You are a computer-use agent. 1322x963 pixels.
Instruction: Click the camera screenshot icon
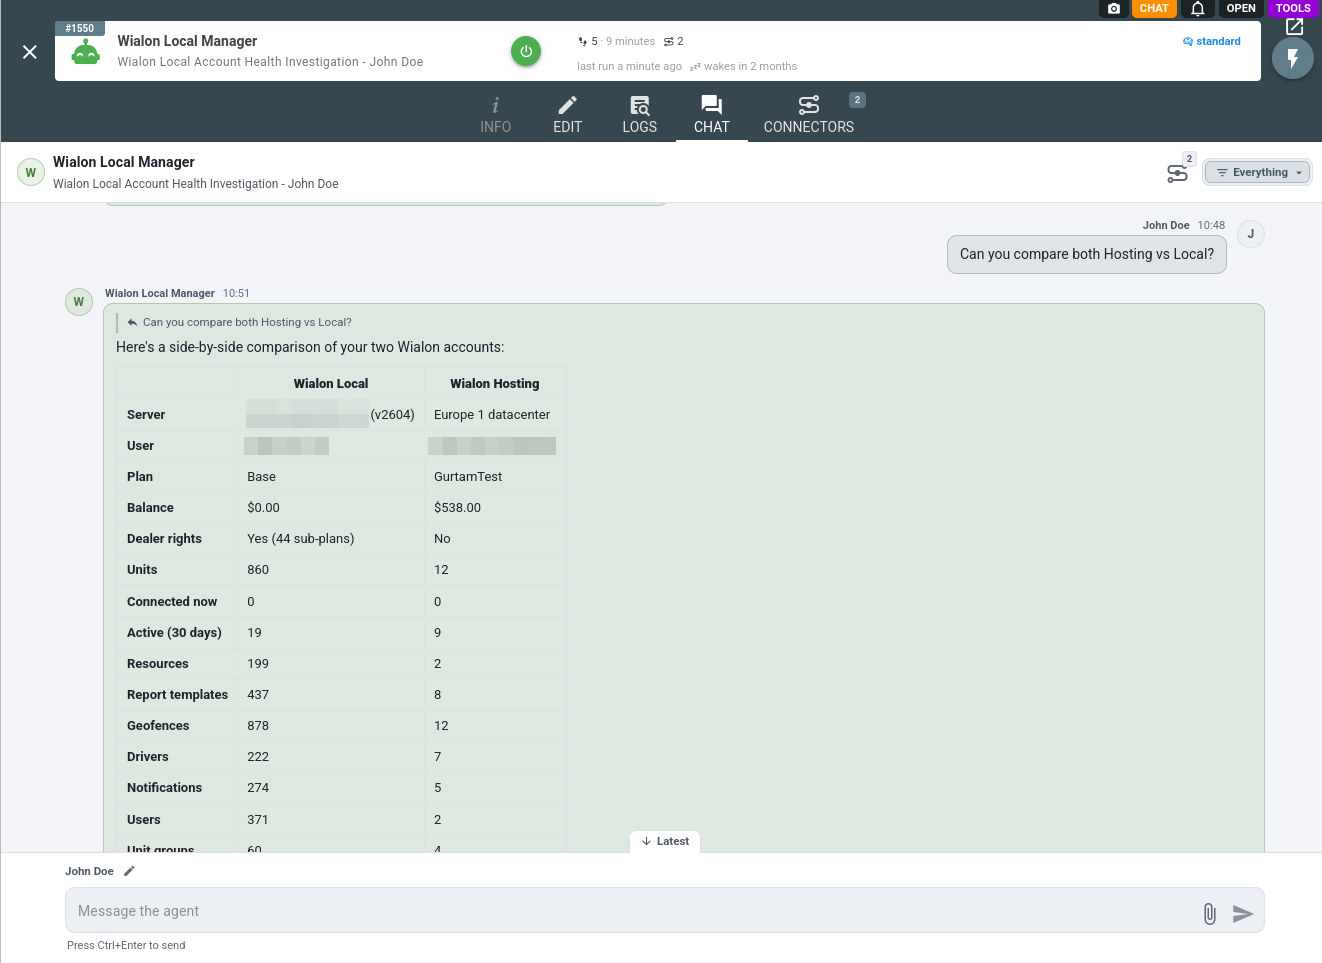point(1114,8)
